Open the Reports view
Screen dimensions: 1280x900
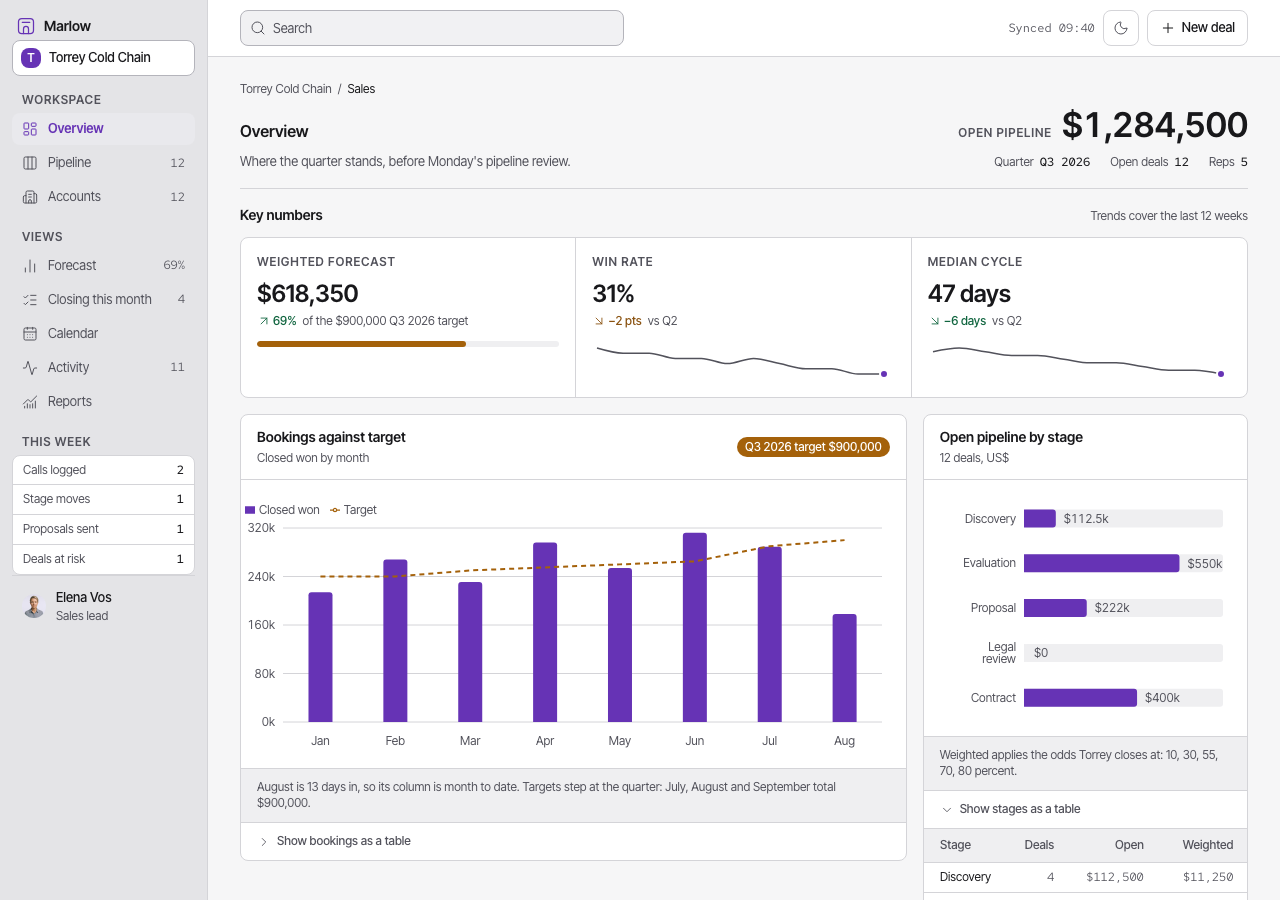pos(103,402)
